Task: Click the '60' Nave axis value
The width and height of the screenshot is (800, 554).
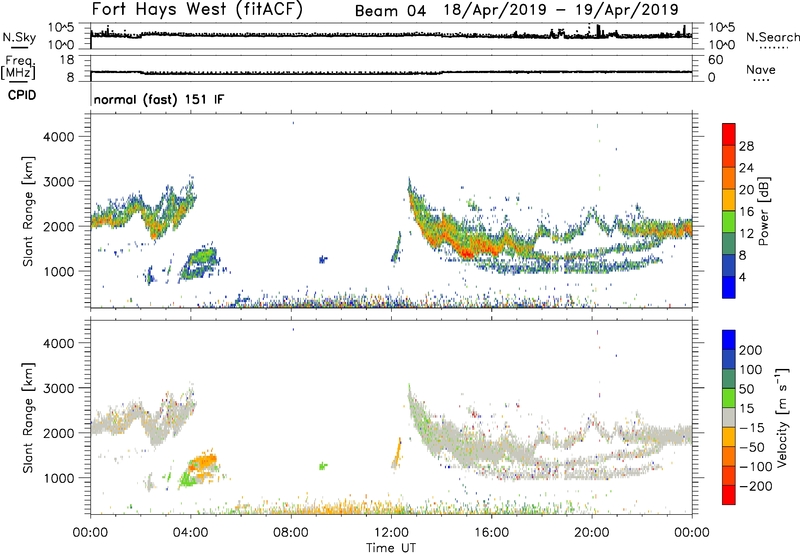Action: 715,60
